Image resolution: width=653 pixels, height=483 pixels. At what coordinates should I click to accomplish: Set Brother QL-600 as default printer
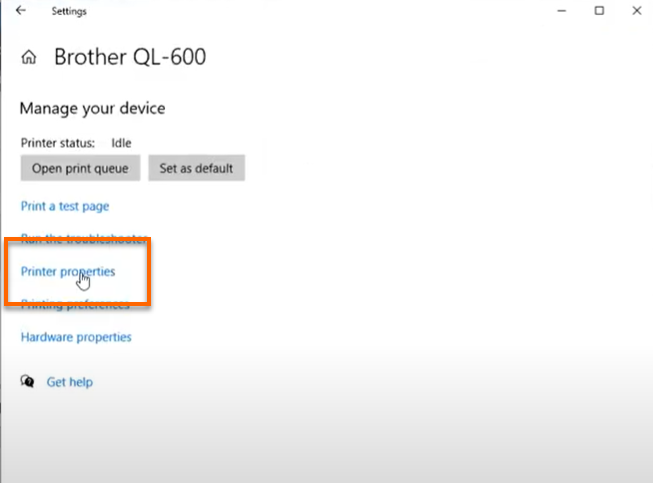(197, 168)
